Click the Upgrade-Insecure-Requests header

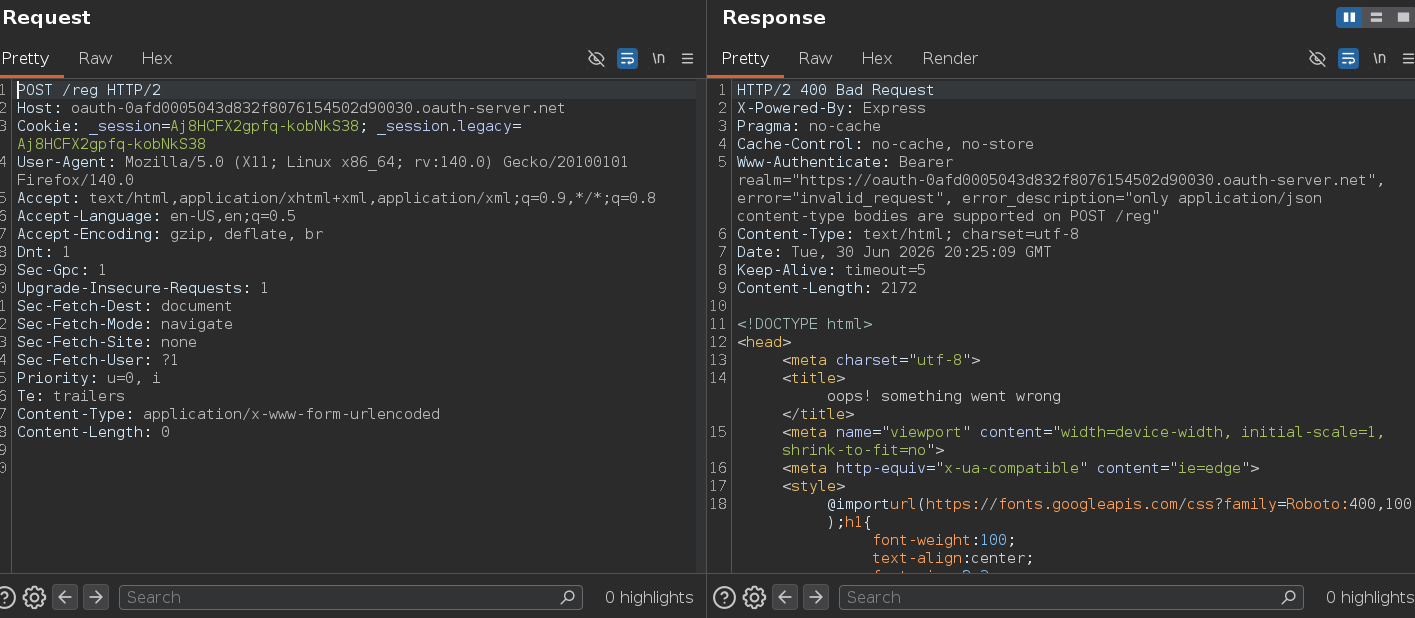[142, 288]
